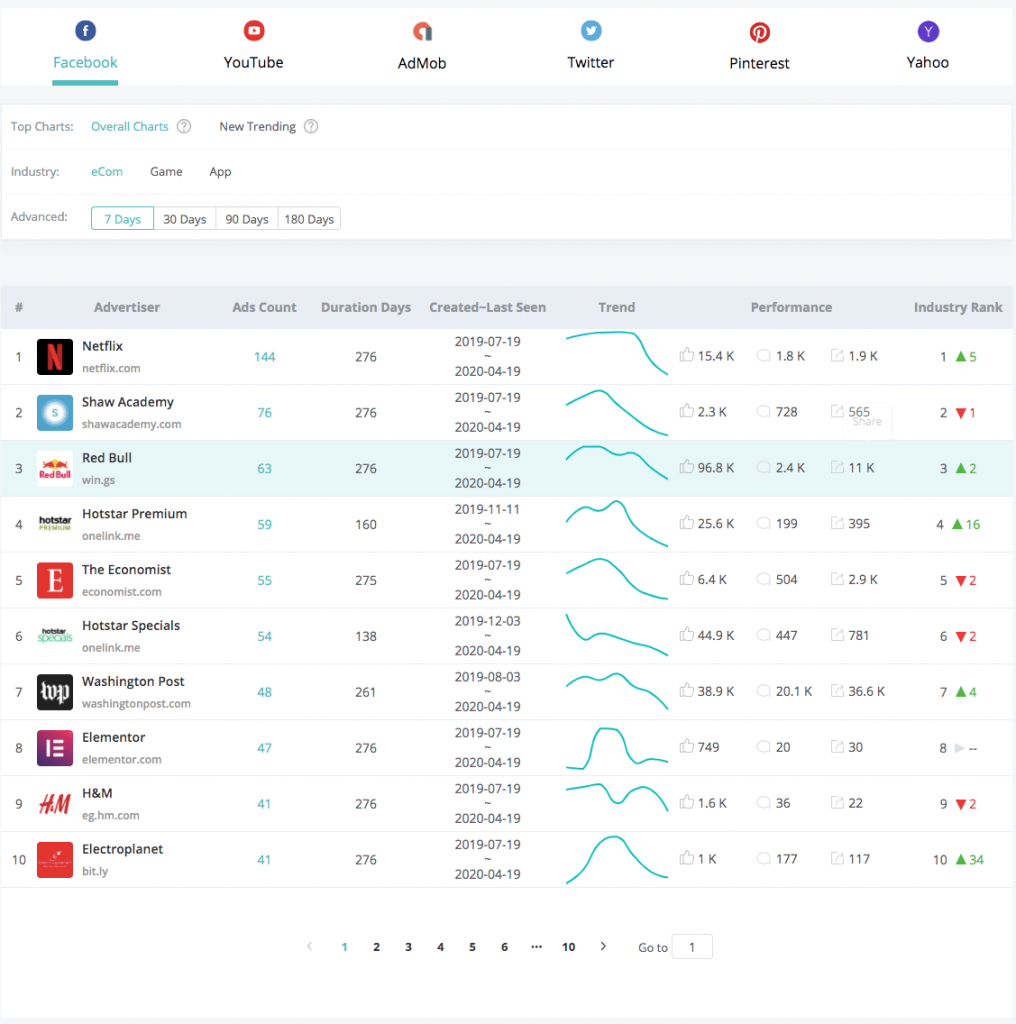Open help icon next to New Trending

click(311, 127)
